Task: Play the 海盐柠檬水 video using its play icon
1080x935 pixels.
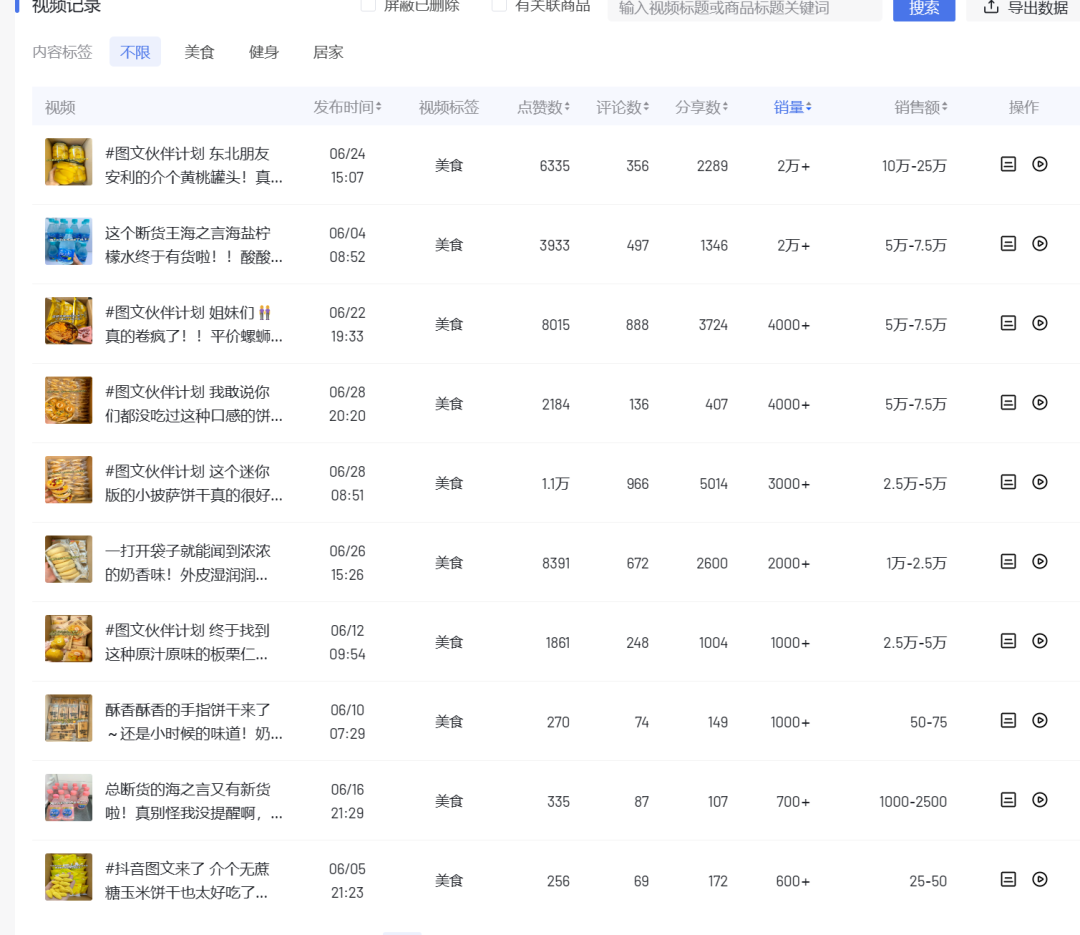Action: click(x=1041, y=241)
